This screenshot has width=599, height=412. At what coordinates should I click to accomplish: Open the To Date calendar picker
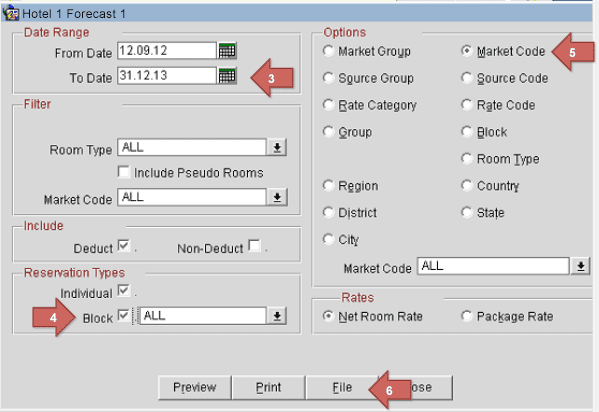(x=227, y=76)
